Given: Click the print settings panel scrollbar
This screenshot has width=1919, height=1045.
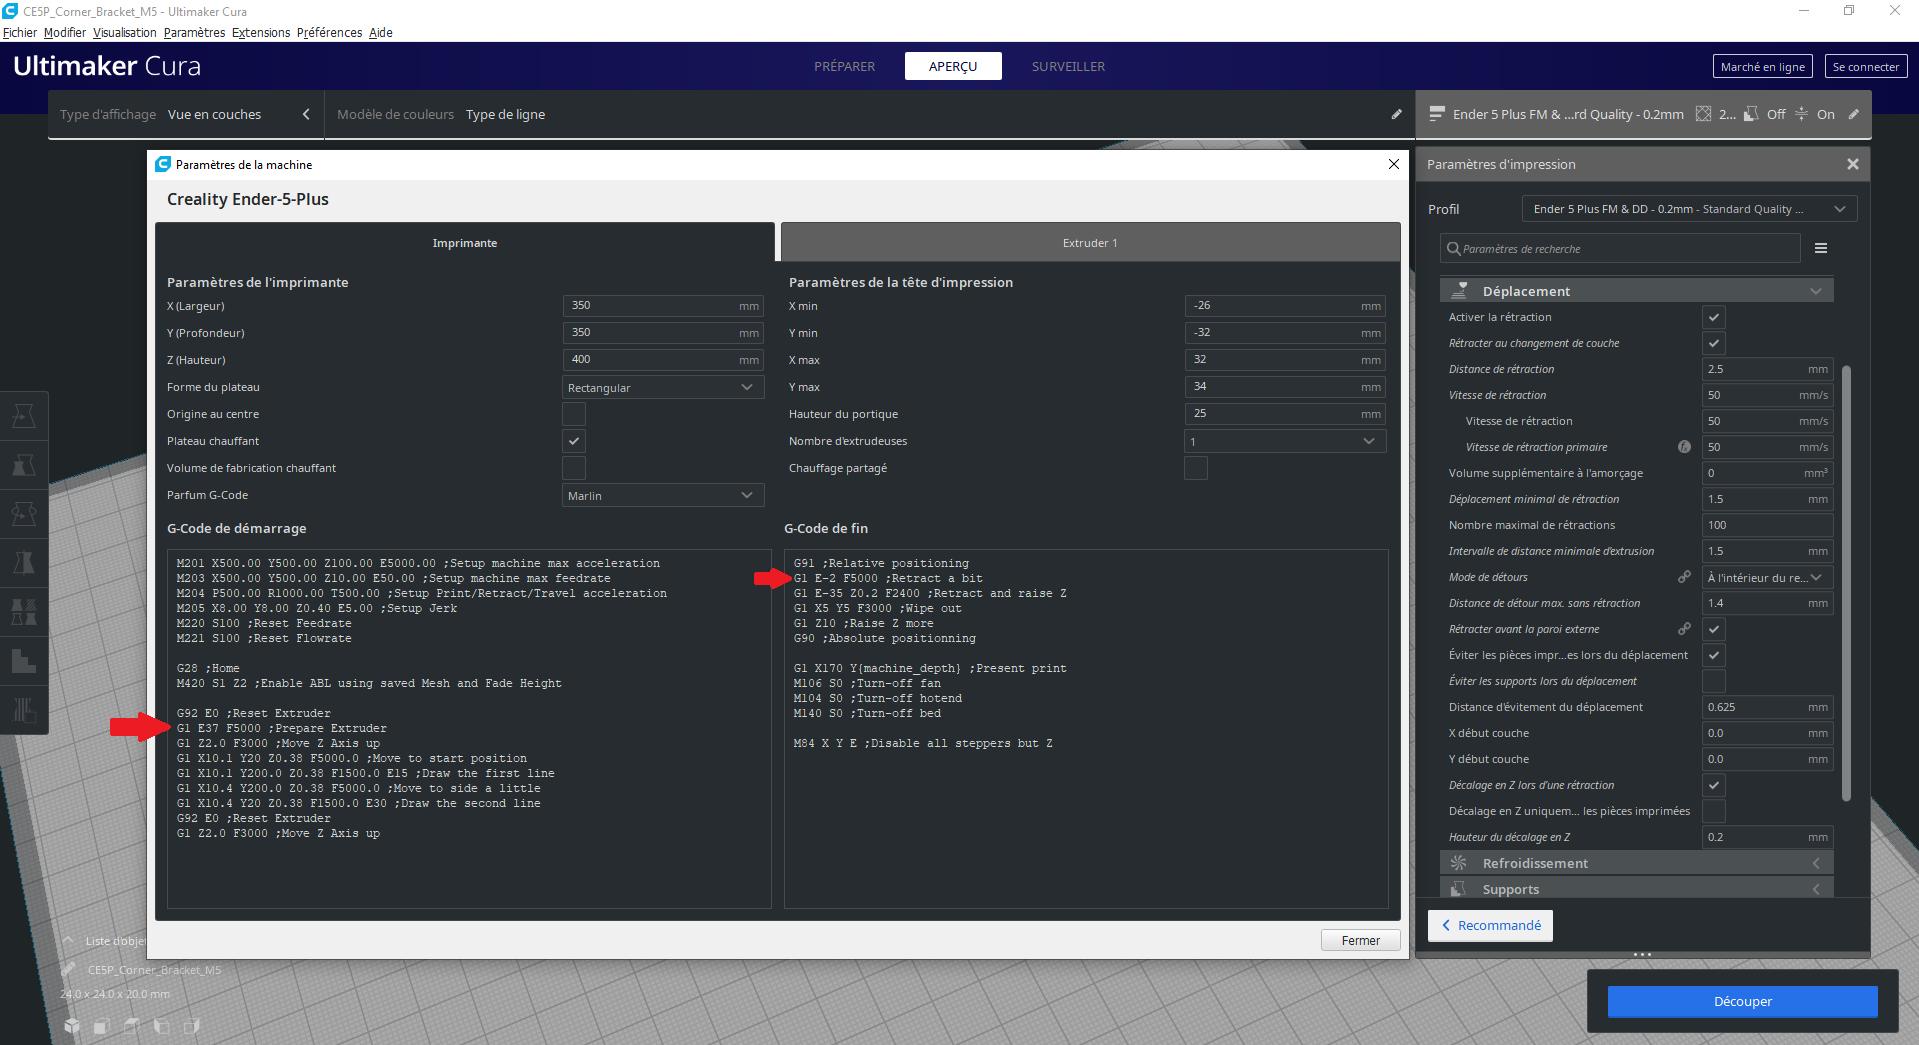Looking at the screenshot, I should coord(1846,582).
